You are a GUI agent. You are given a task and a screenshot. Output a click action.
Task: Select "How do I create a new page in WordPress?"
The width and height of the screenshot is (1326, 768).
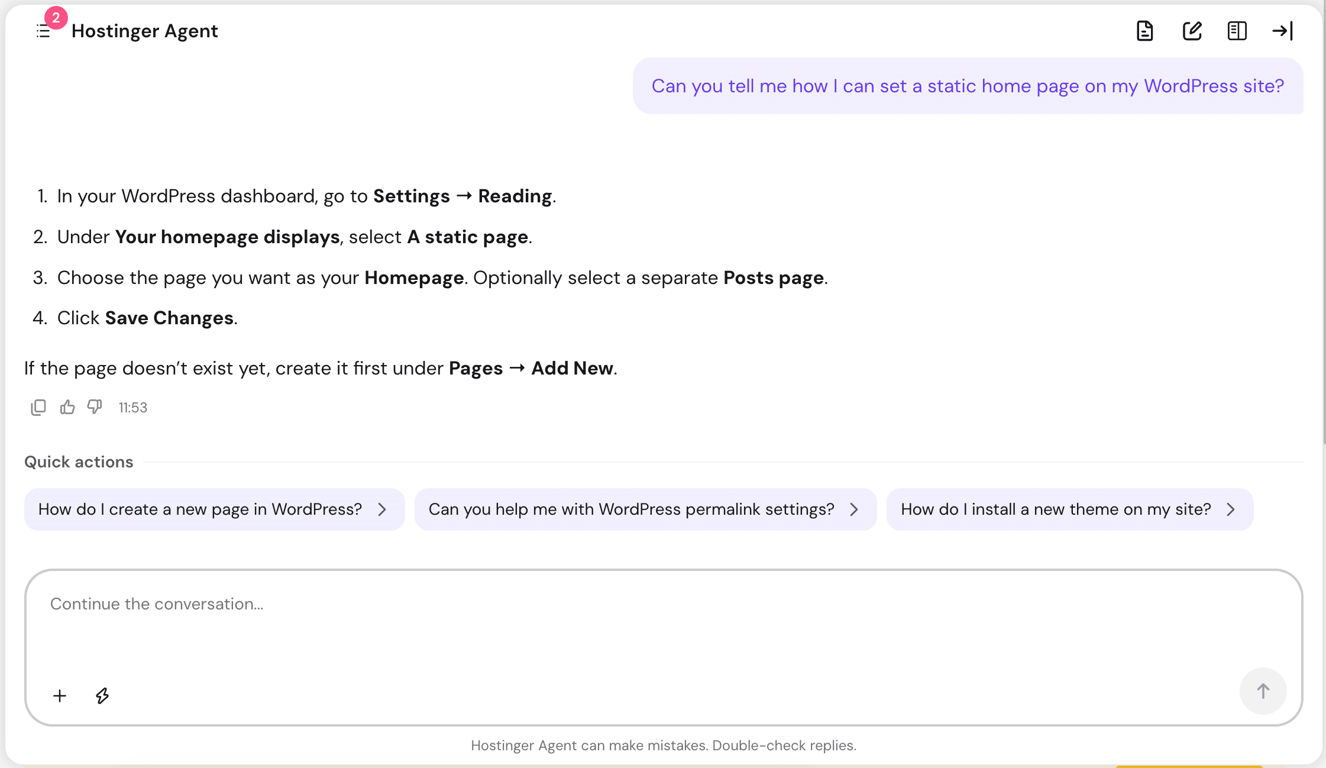click(x=214, y=509)
